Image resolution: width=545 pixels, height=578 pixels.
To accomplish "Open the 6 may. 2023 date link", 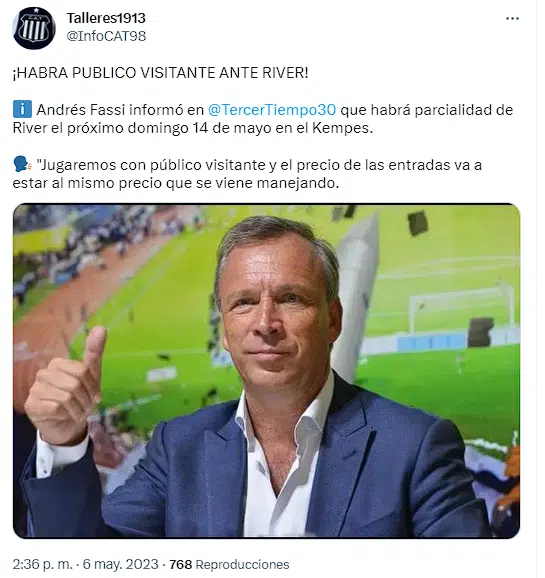I will point(120,564).
